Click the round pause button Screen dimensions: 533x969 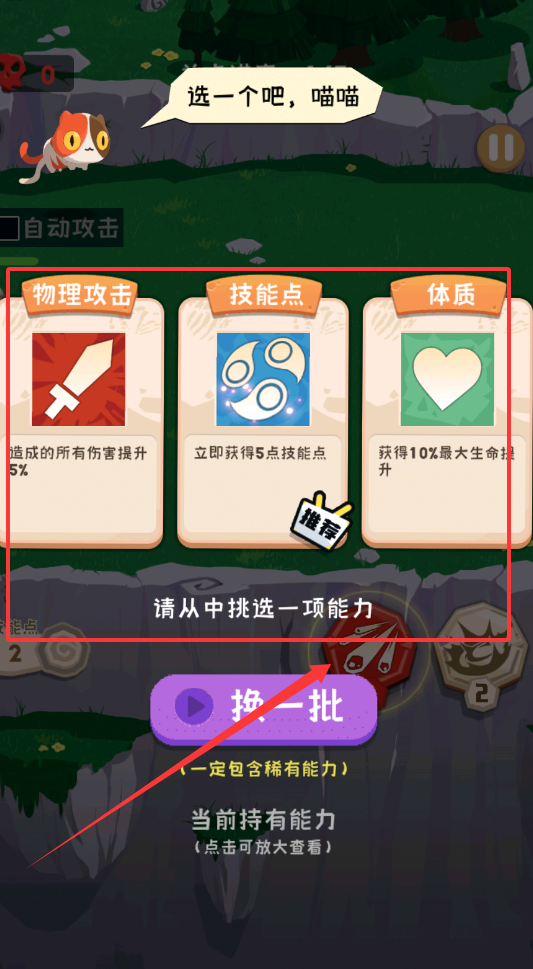point(501,148)
